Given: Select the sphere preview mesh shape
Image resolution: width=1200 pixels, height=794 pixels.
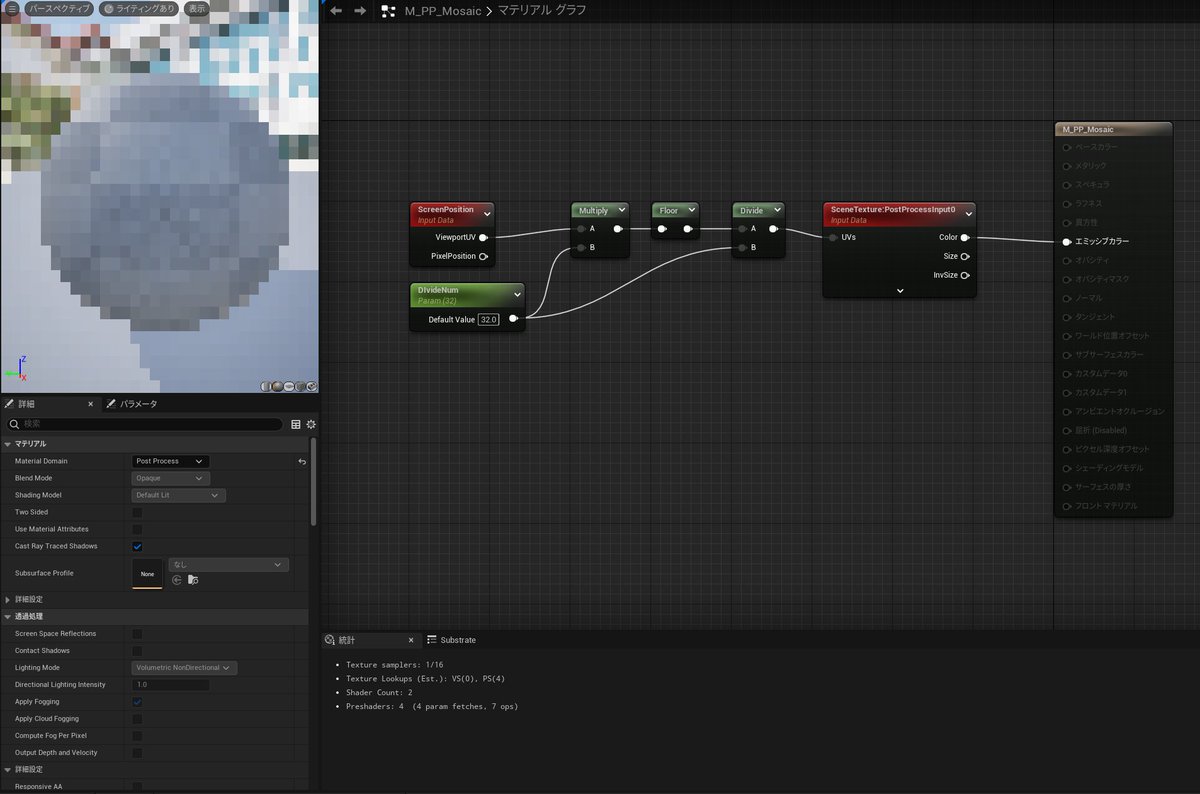Looking at the screenshot, I should tap(277, 385).
